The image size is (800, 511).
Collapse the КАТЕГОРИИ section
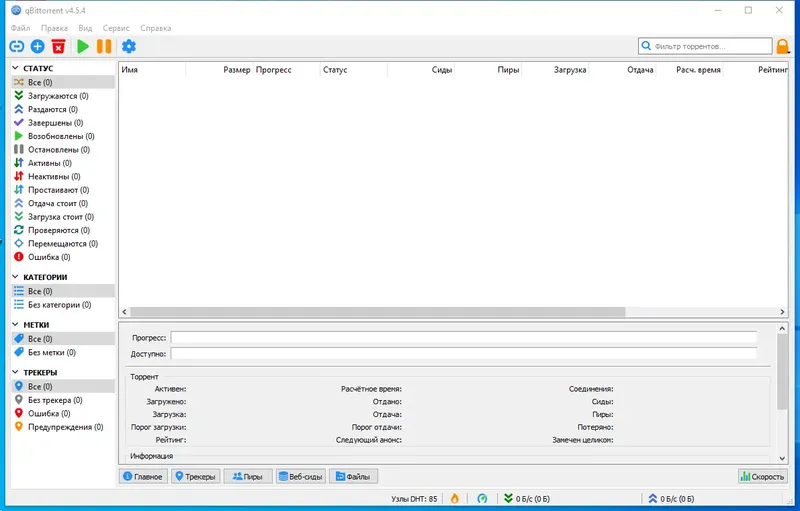(15, 277)
